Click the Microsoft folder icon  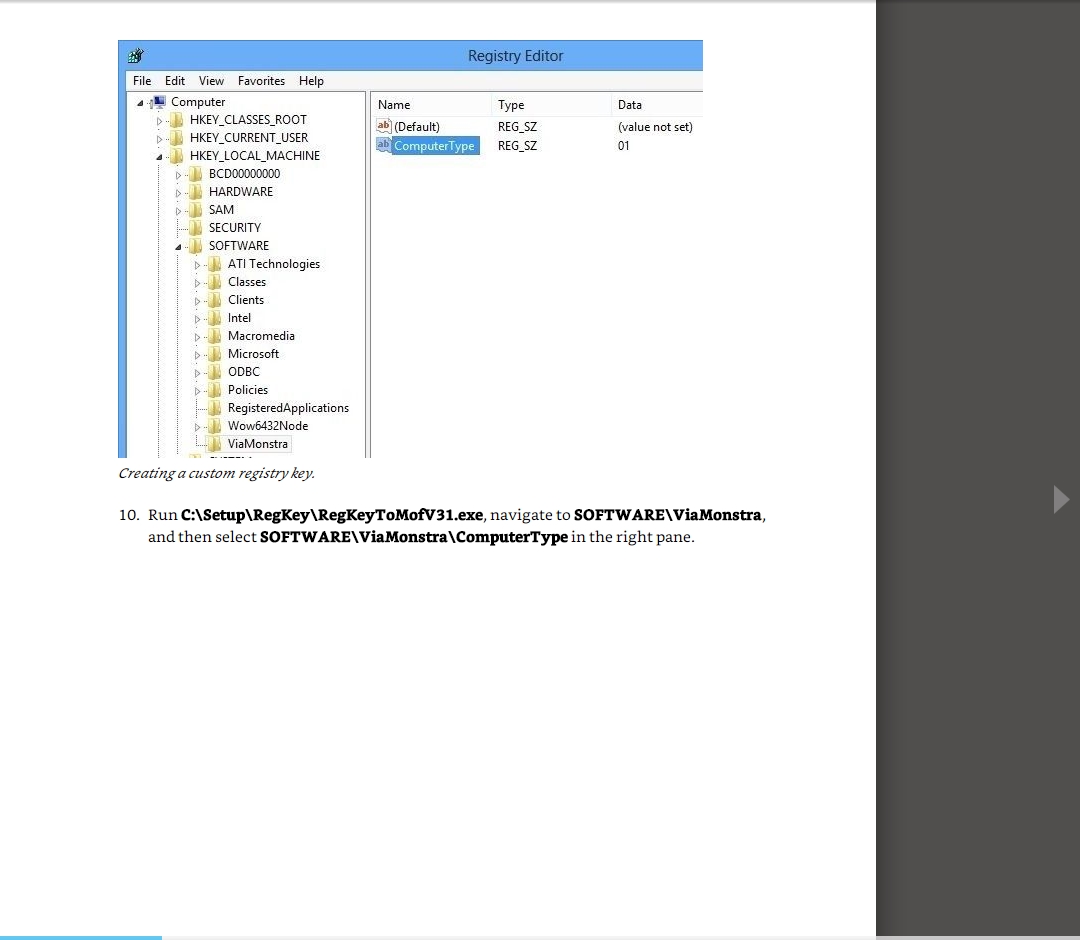(x=215, y=354)
